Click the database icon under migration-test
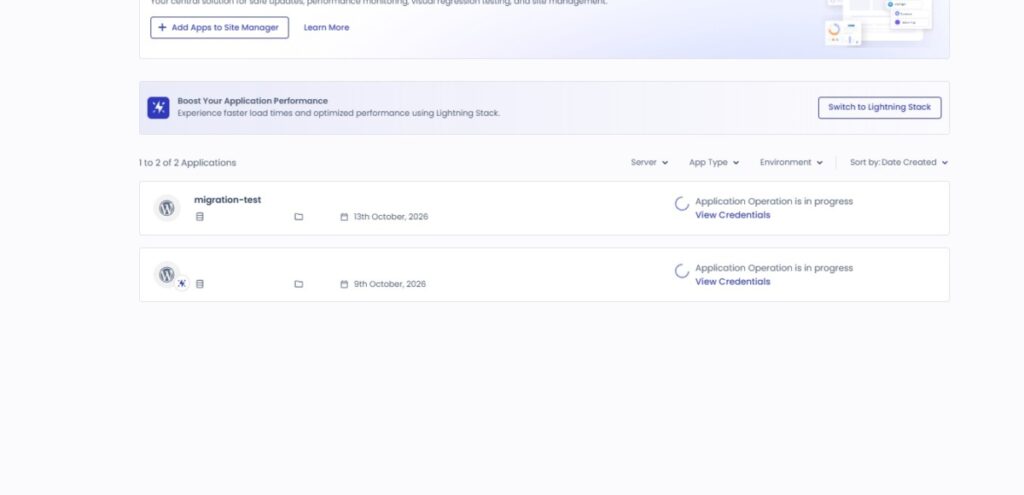This screenshot has width=1024, height=495. (x=200, y=217)
